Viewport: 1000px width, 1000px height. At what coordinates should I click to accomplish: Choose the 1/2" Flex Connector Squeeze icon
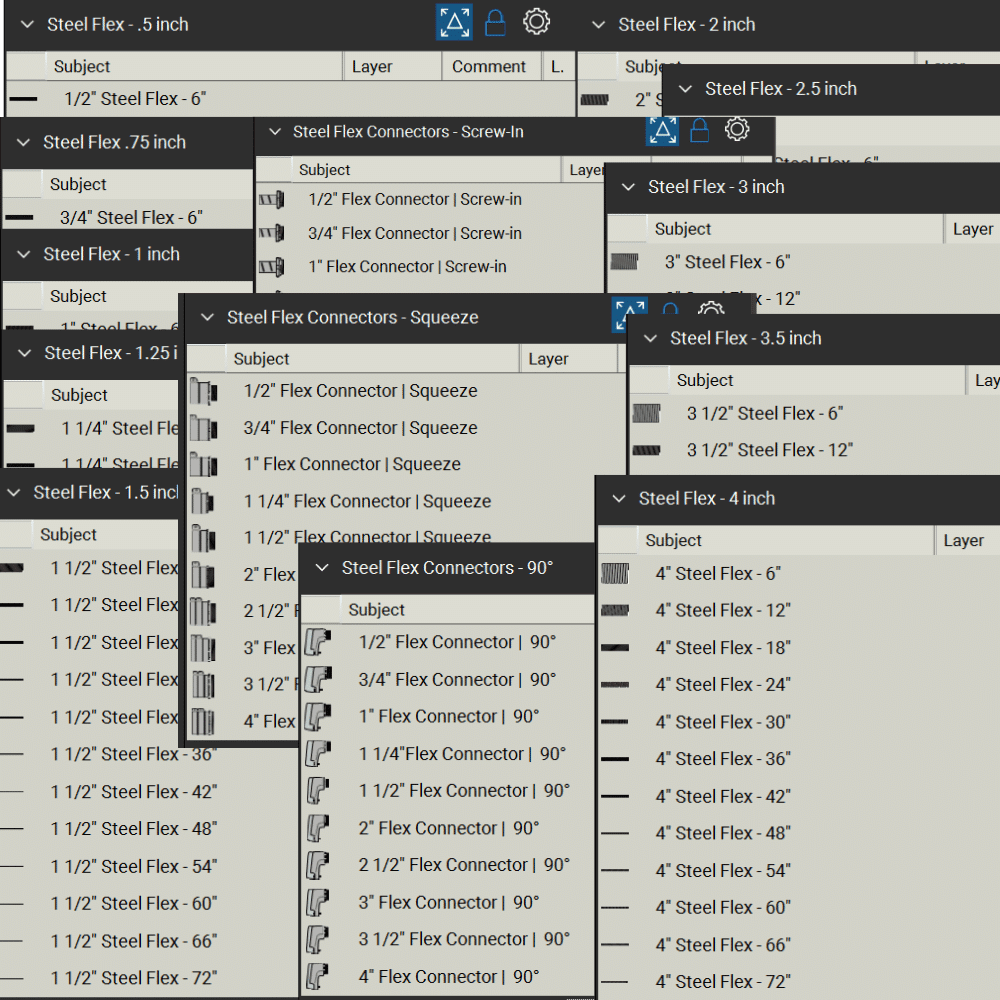click(x=204, y=391)
